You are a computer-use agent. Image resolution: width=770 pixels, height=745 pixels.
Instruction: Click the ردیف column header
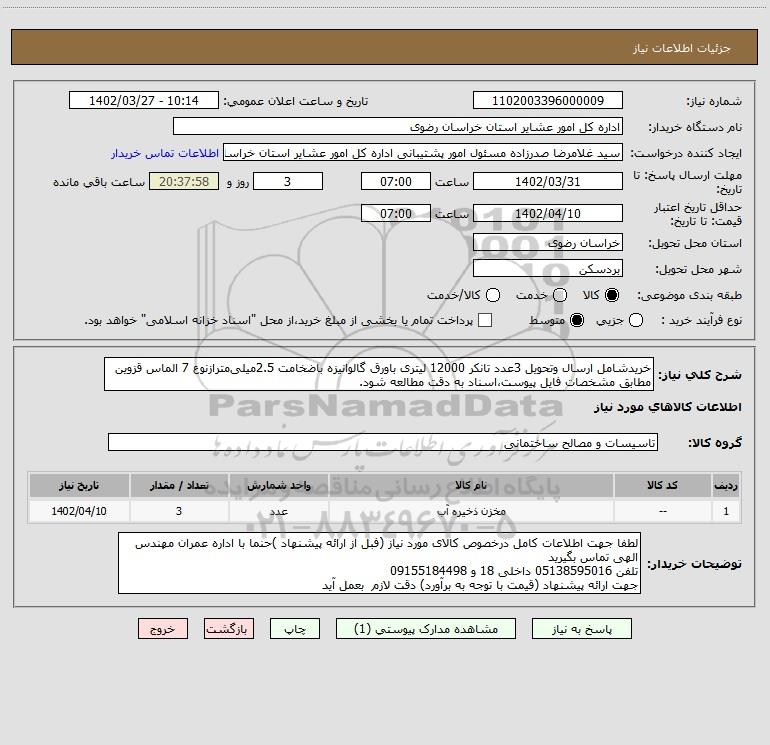(726, 485)
